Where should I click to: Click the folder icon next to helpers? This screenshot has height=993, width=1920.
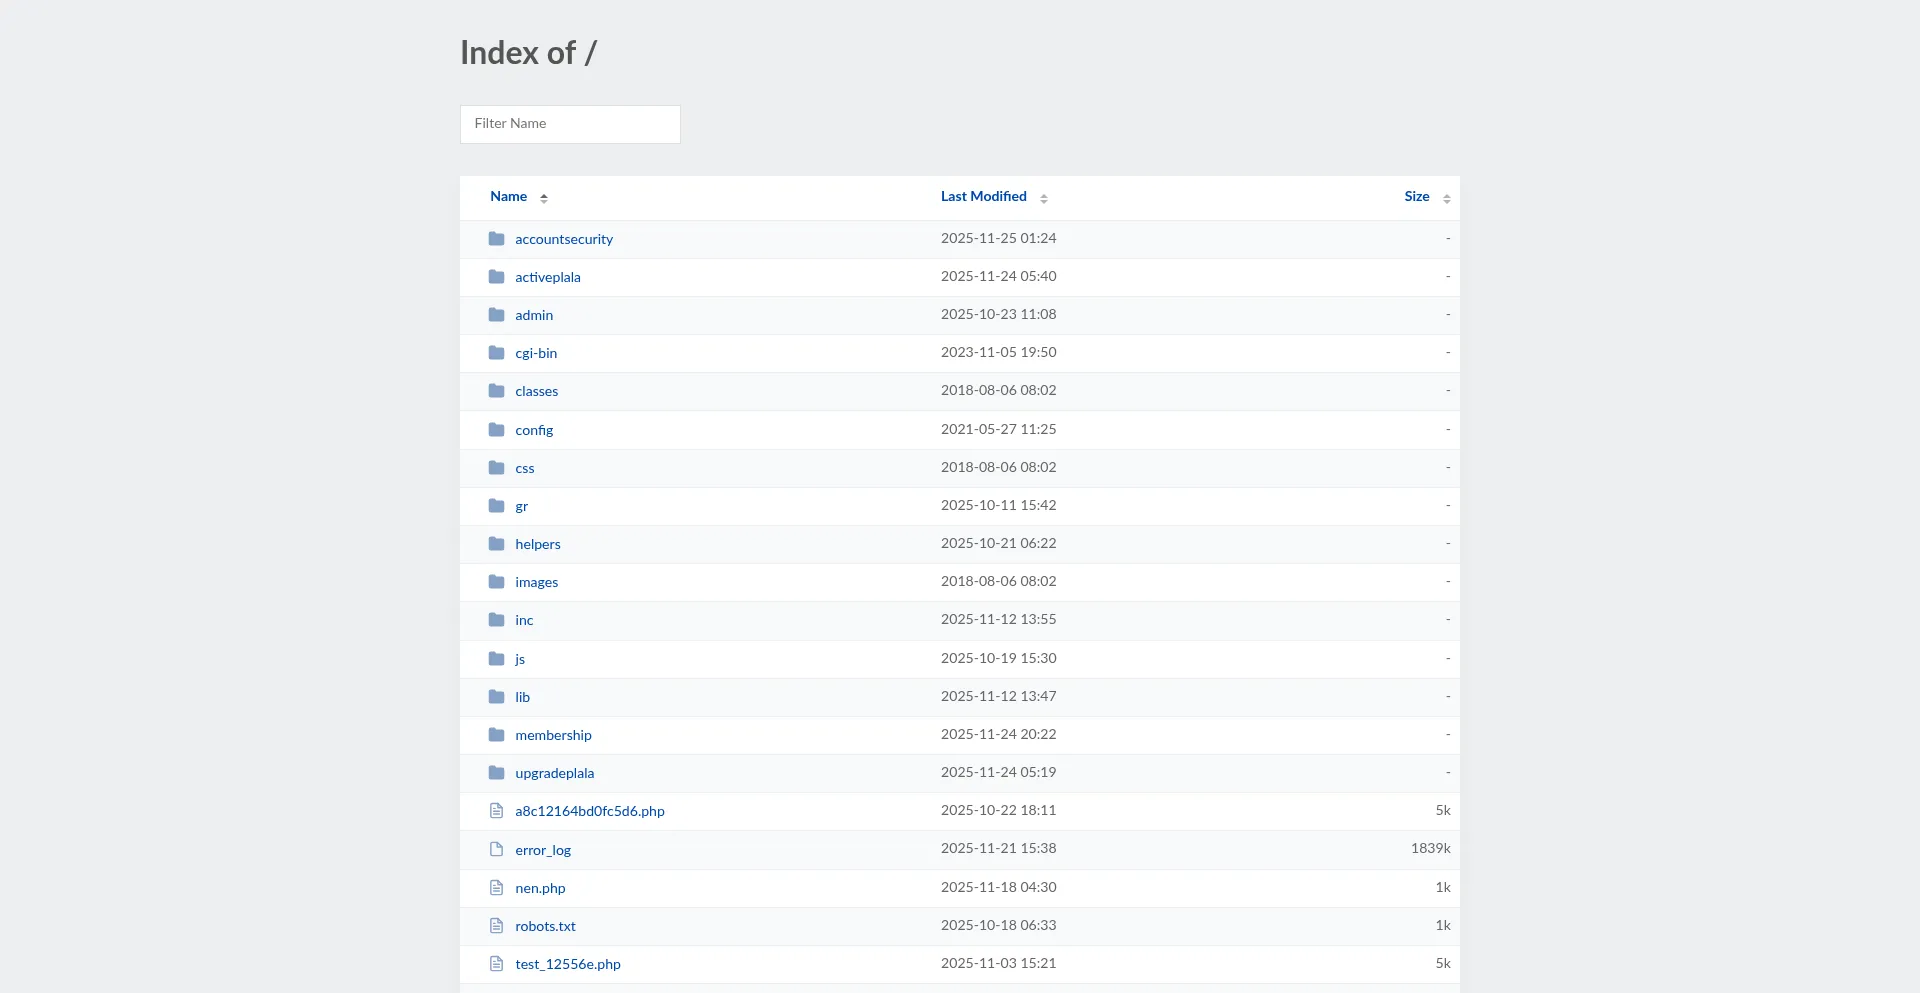coord(496,544)
